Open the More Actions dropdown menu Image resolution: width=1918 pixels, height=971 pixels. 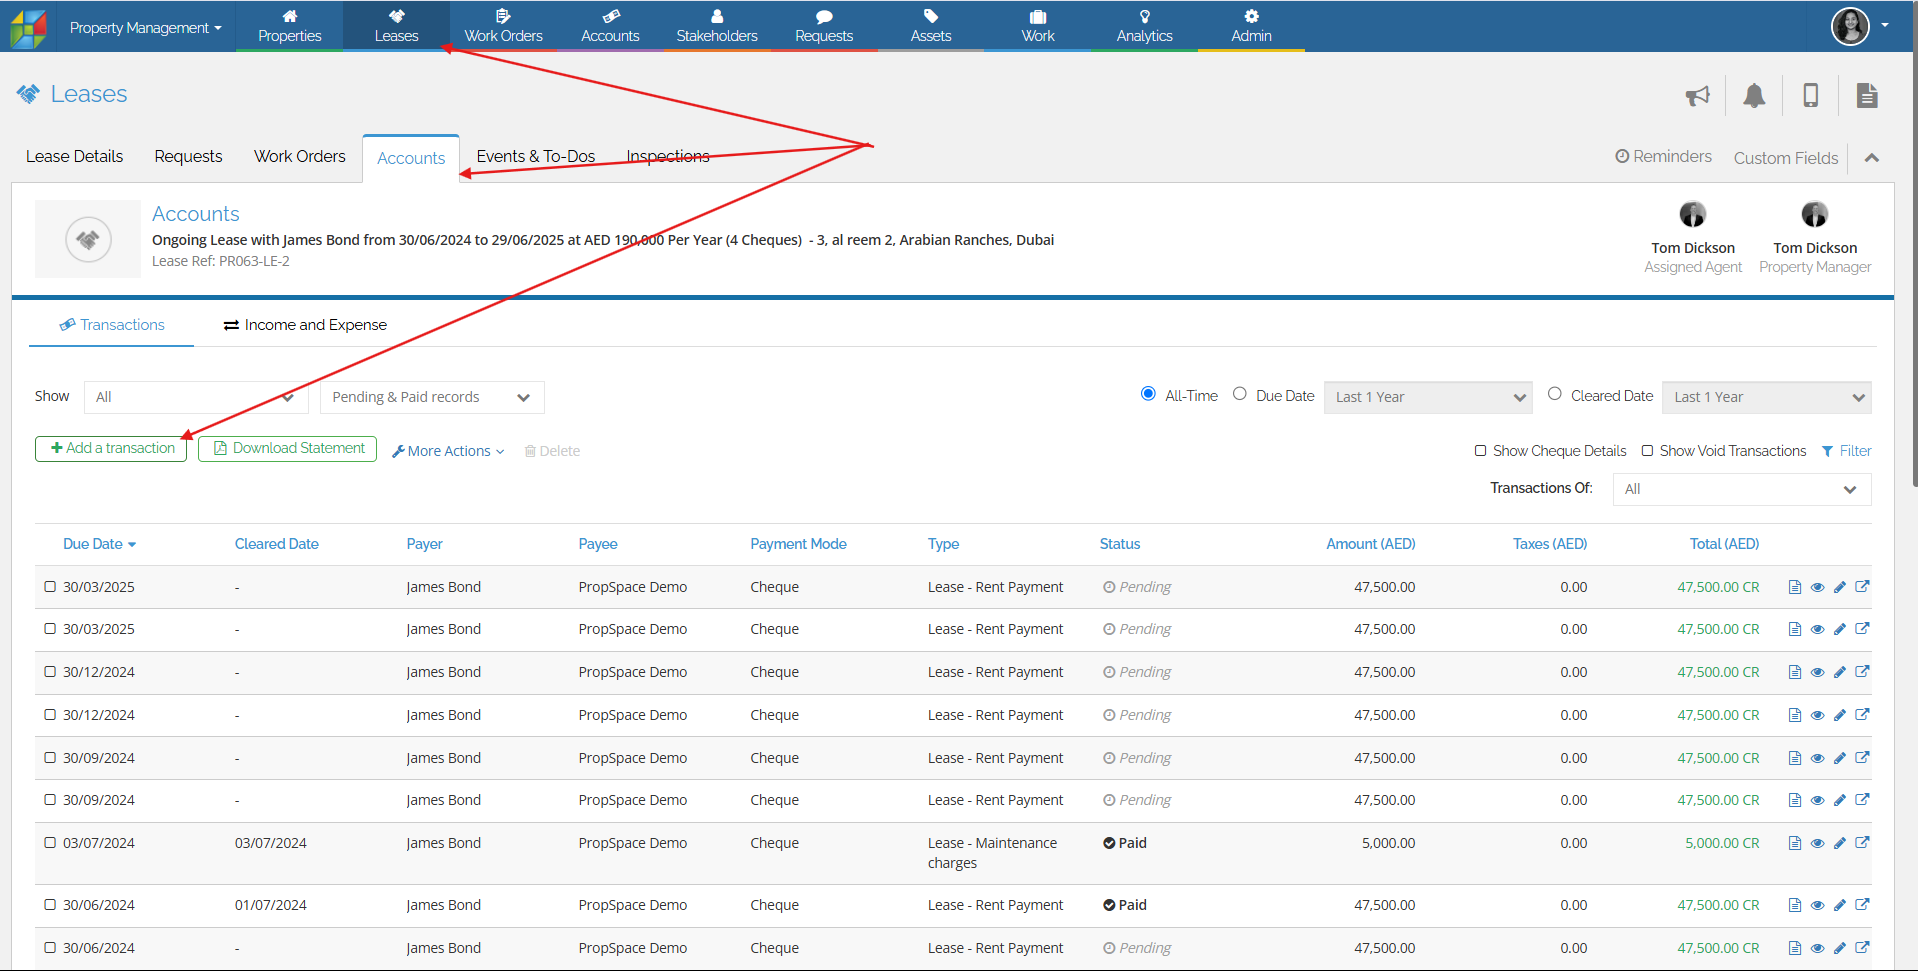coord(448,451)
